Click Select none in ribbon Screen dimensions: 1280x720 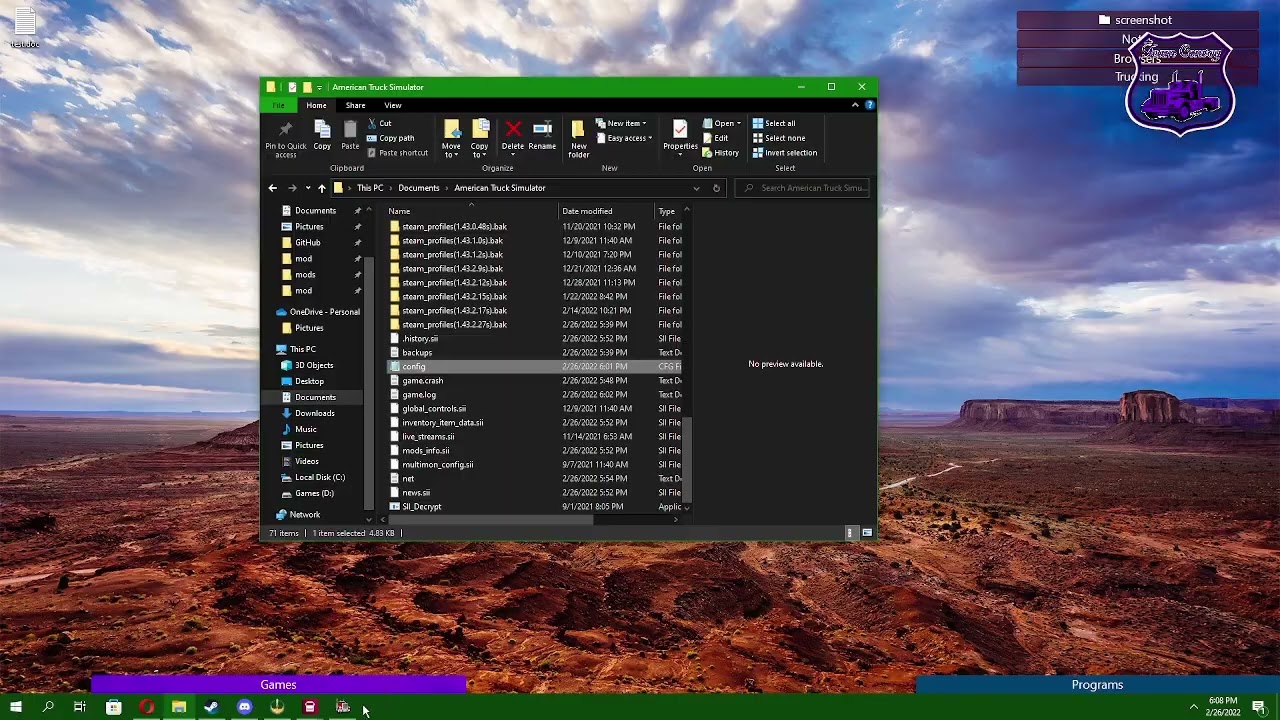click(x=778, y=138)
